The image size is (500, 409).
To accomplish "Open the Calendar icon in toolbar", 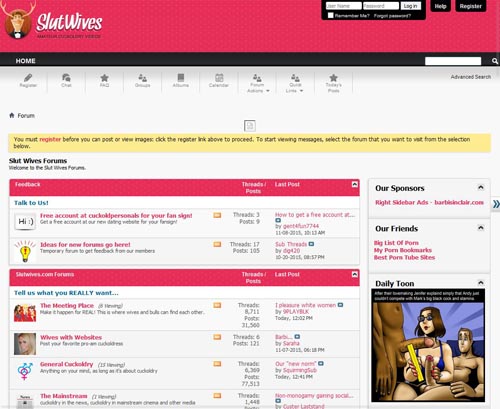I will coord(219,78).
